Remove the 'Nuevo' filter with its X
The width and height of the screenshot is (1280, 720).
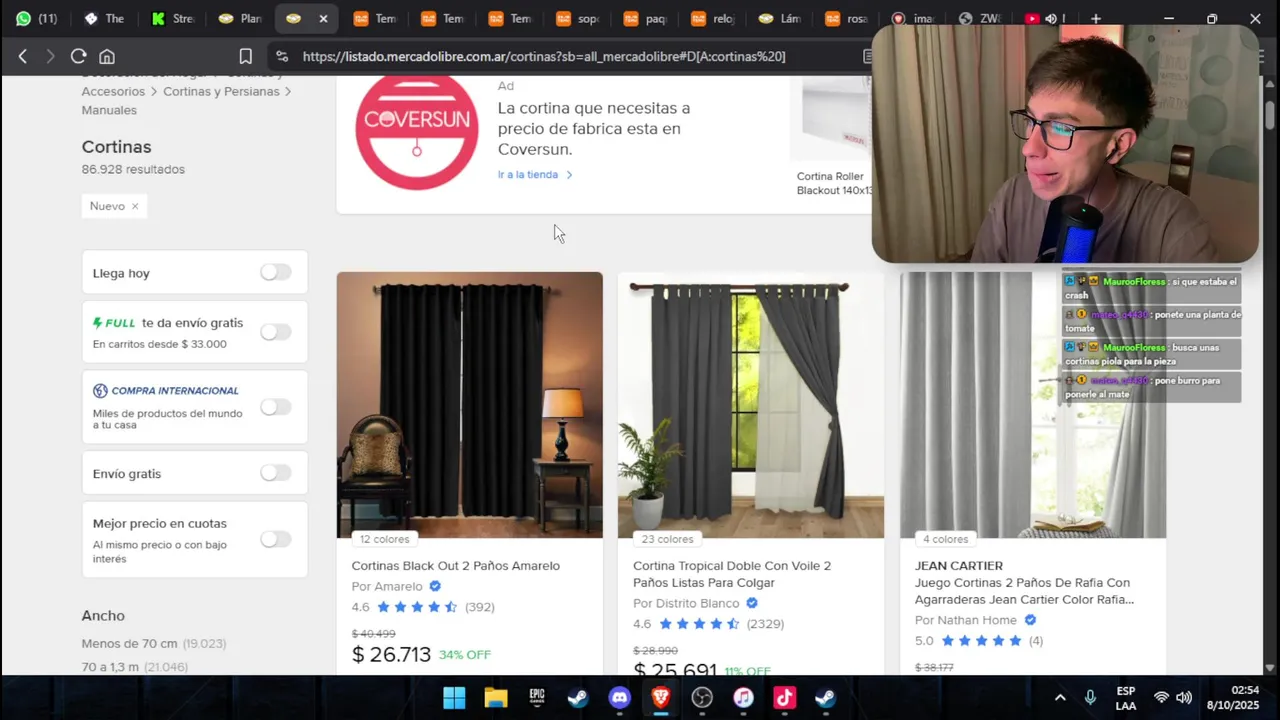(135, 206)
